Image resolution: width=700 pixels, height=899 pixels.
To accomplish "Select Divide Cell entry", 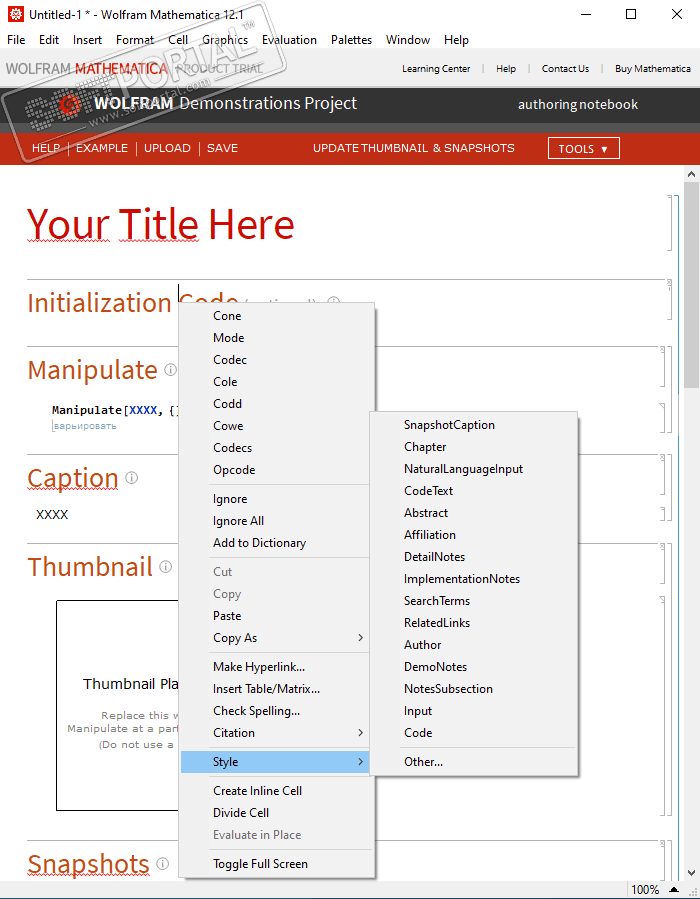I will [277, 812].
